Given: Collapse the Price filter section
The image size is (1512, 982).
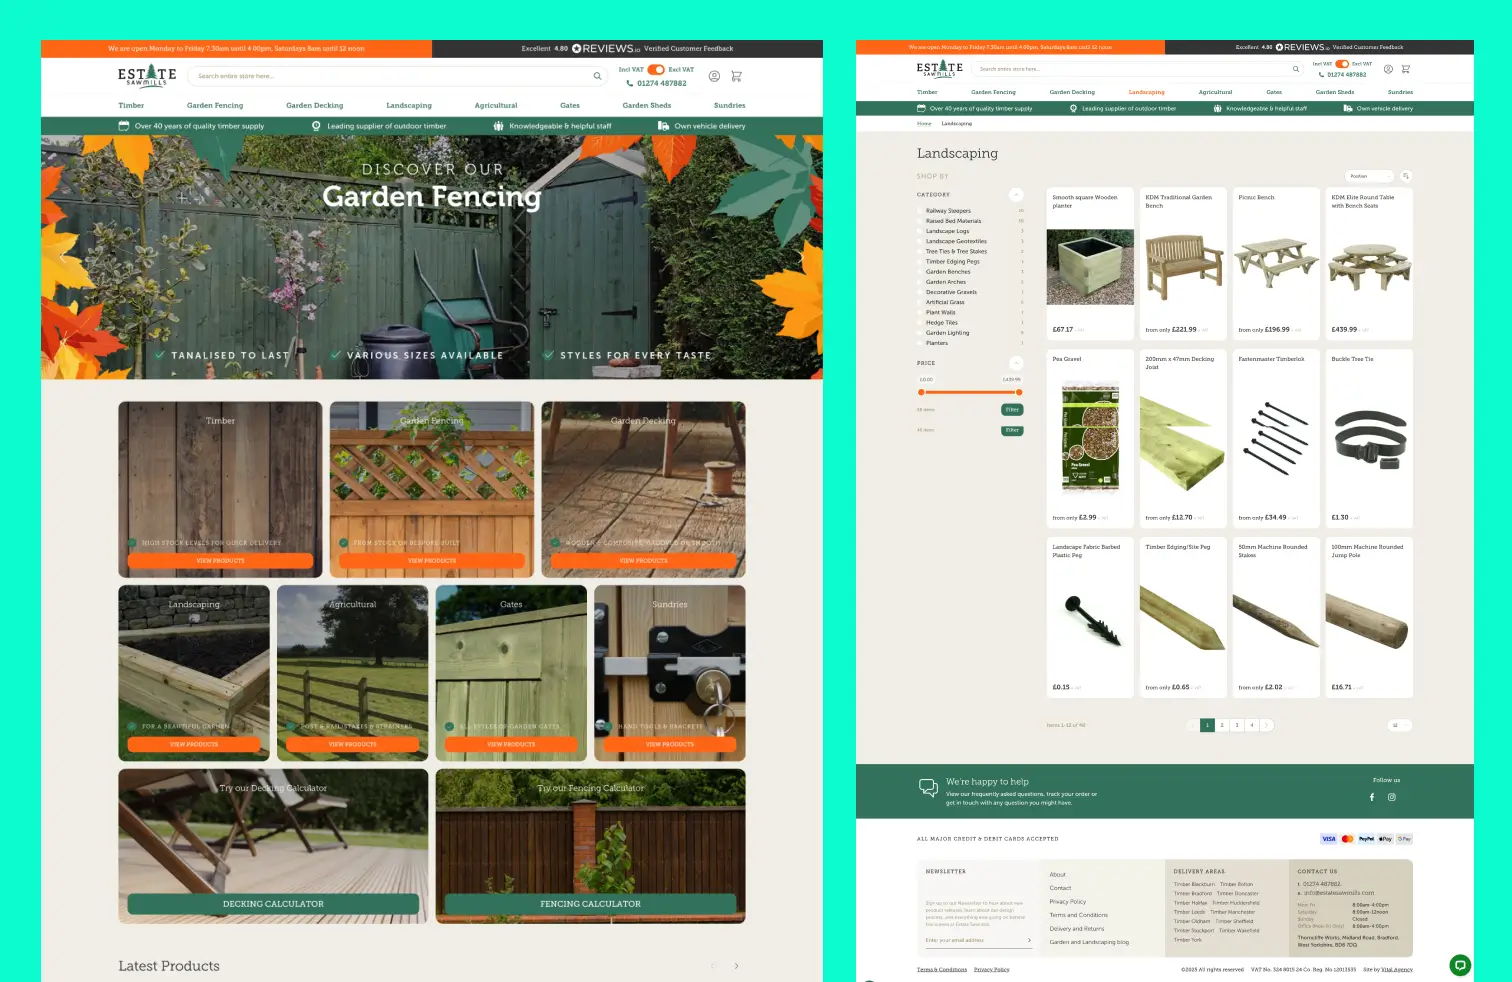Looking at the screenshot, I should (1016, 363).
